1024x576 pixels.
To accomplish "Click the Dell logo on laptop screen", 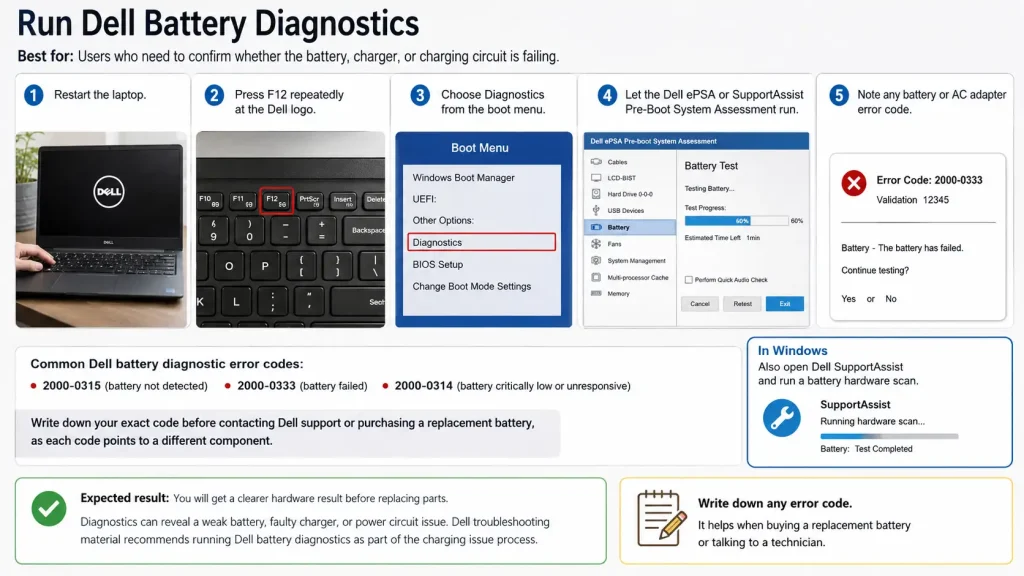I will pyautogui.click(x=108, y=191).
